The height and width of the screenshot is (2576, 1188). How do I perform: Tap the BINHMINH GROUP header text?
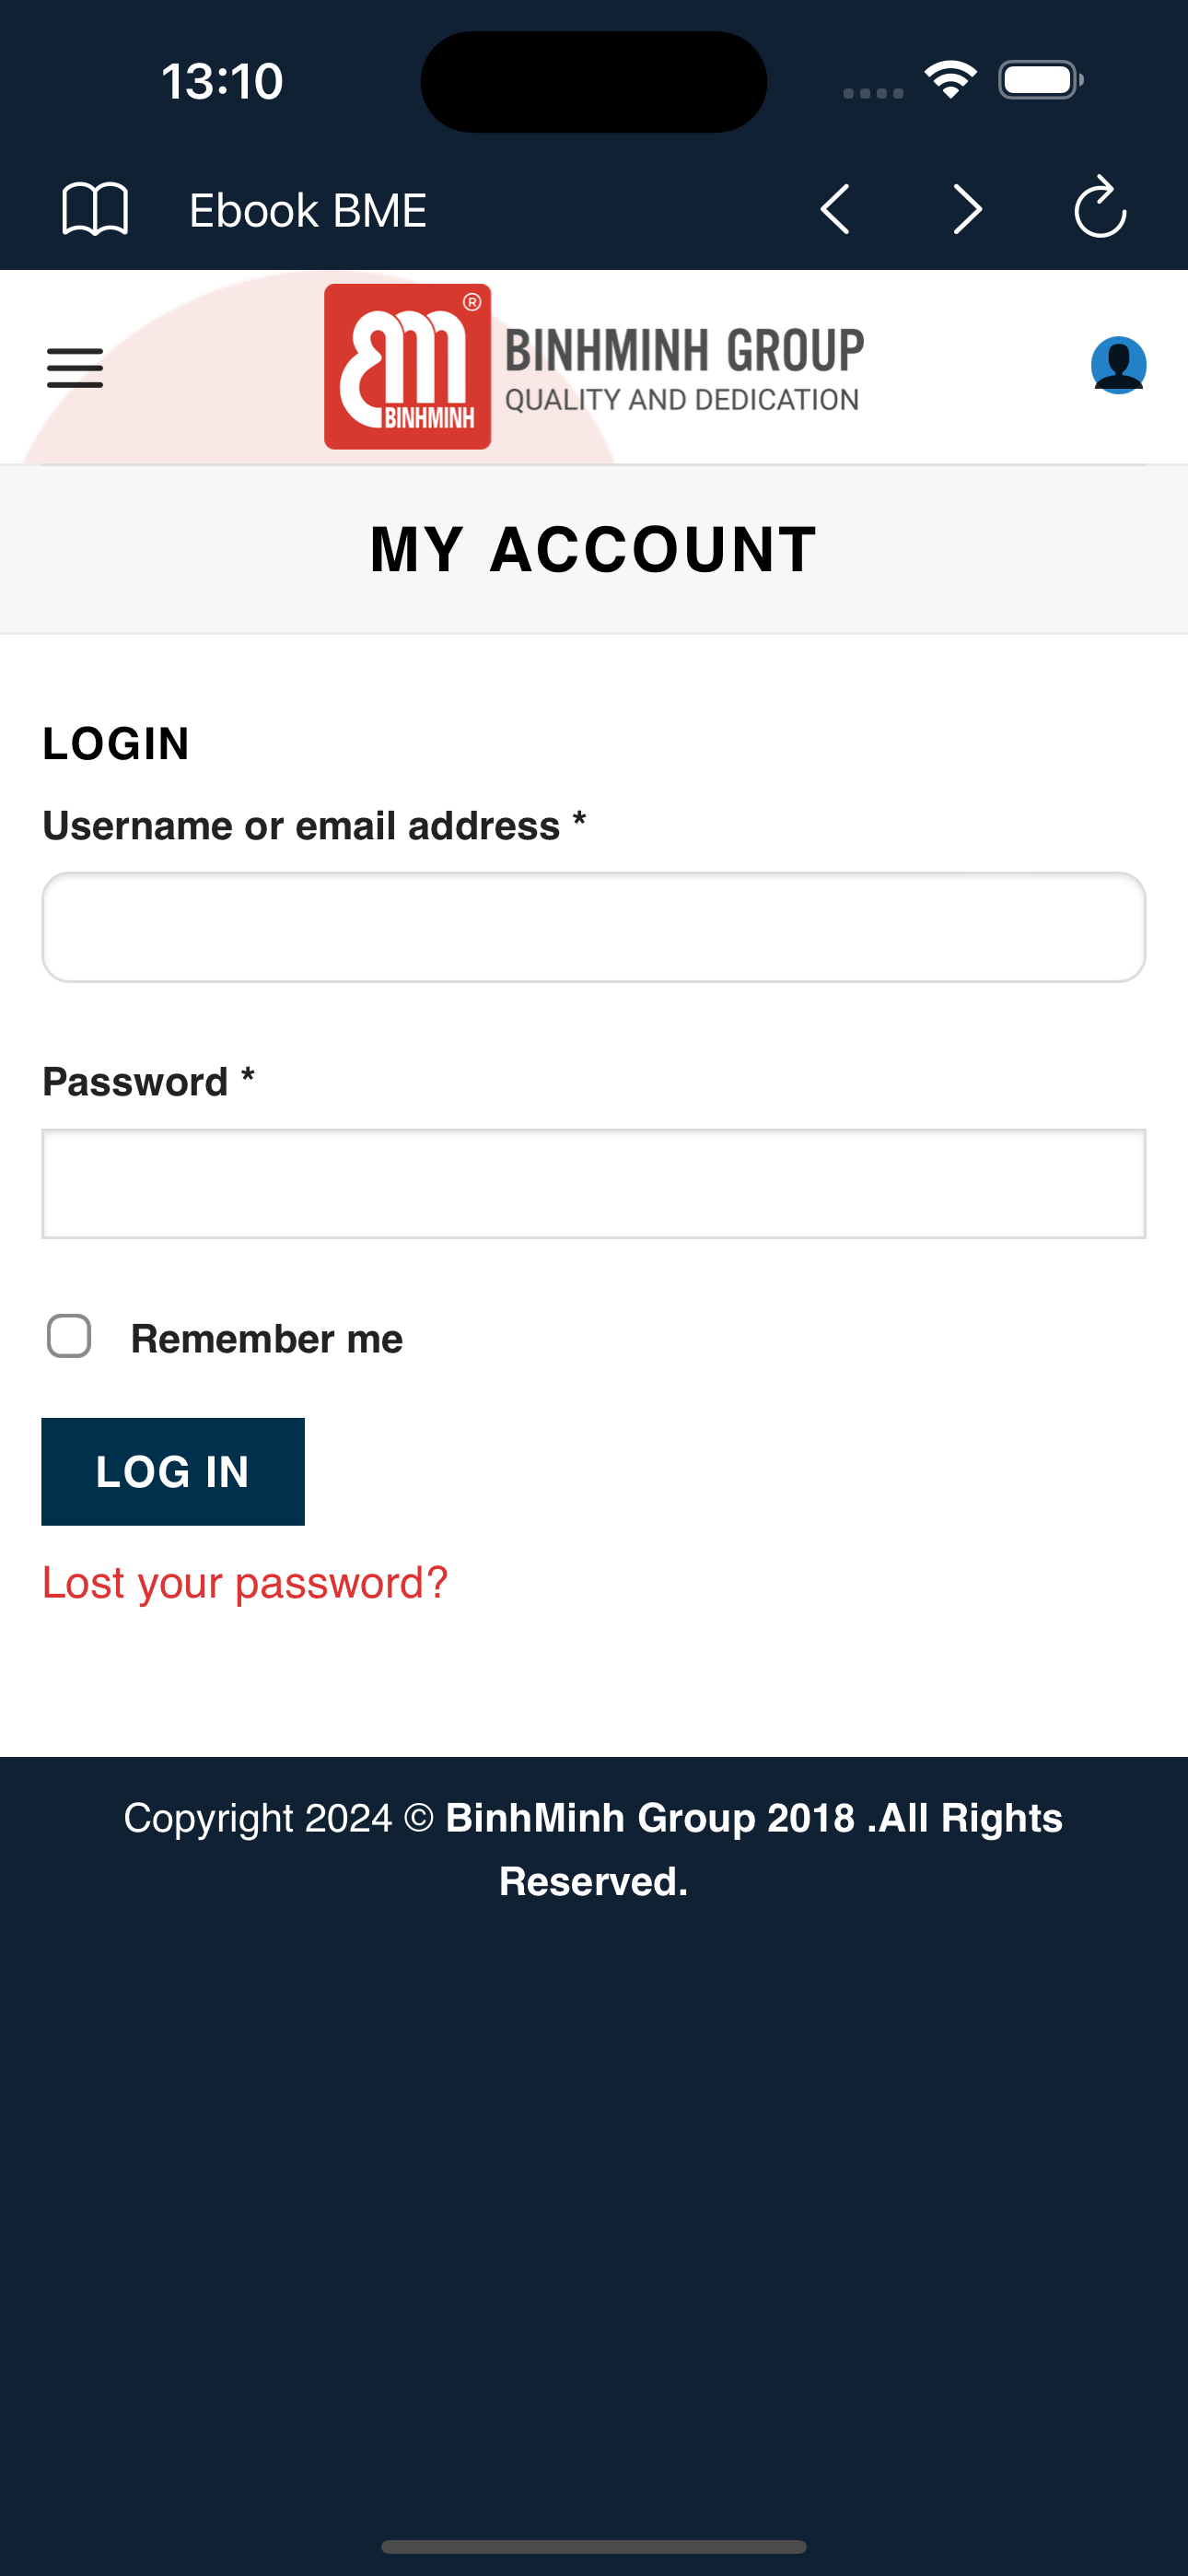684,352
